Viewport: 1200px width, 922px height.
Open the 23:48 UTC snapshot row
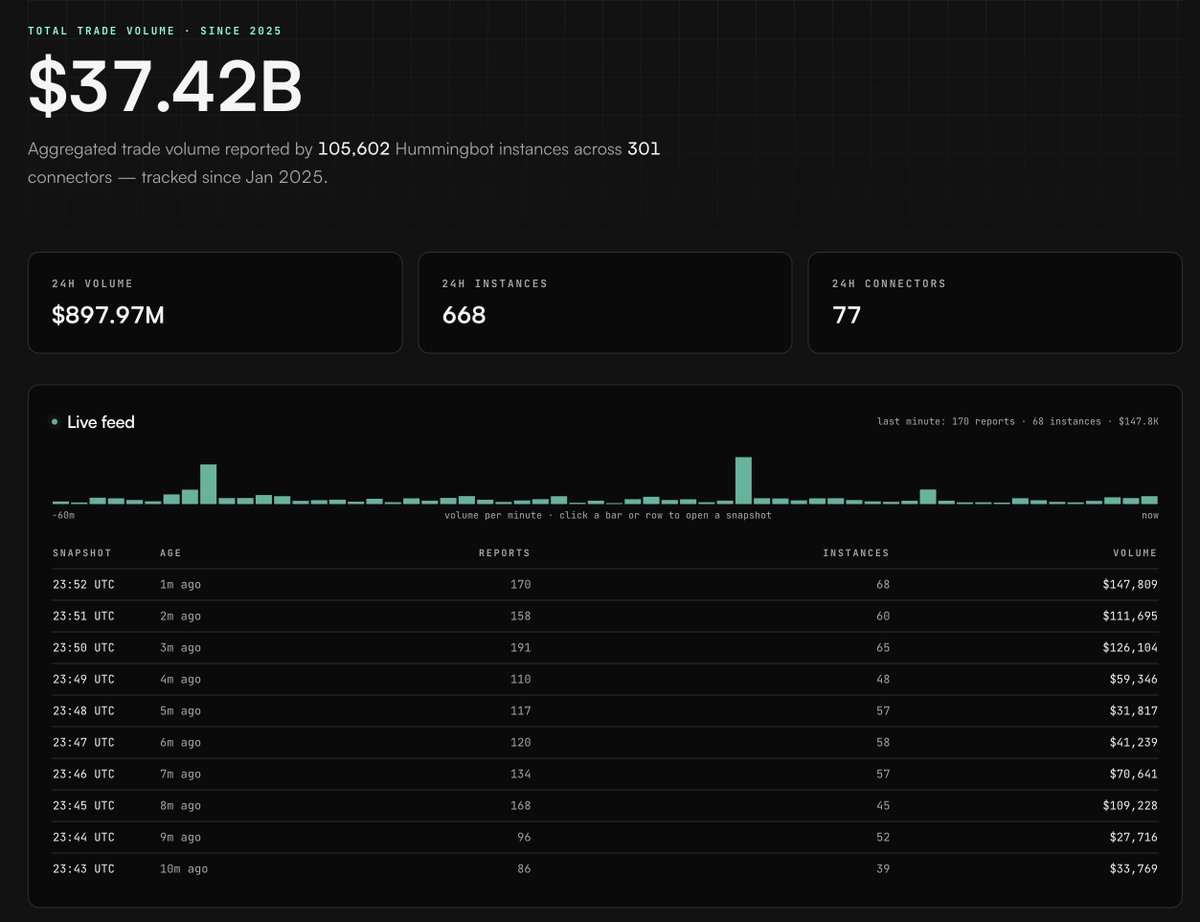(x=605, y=711)
